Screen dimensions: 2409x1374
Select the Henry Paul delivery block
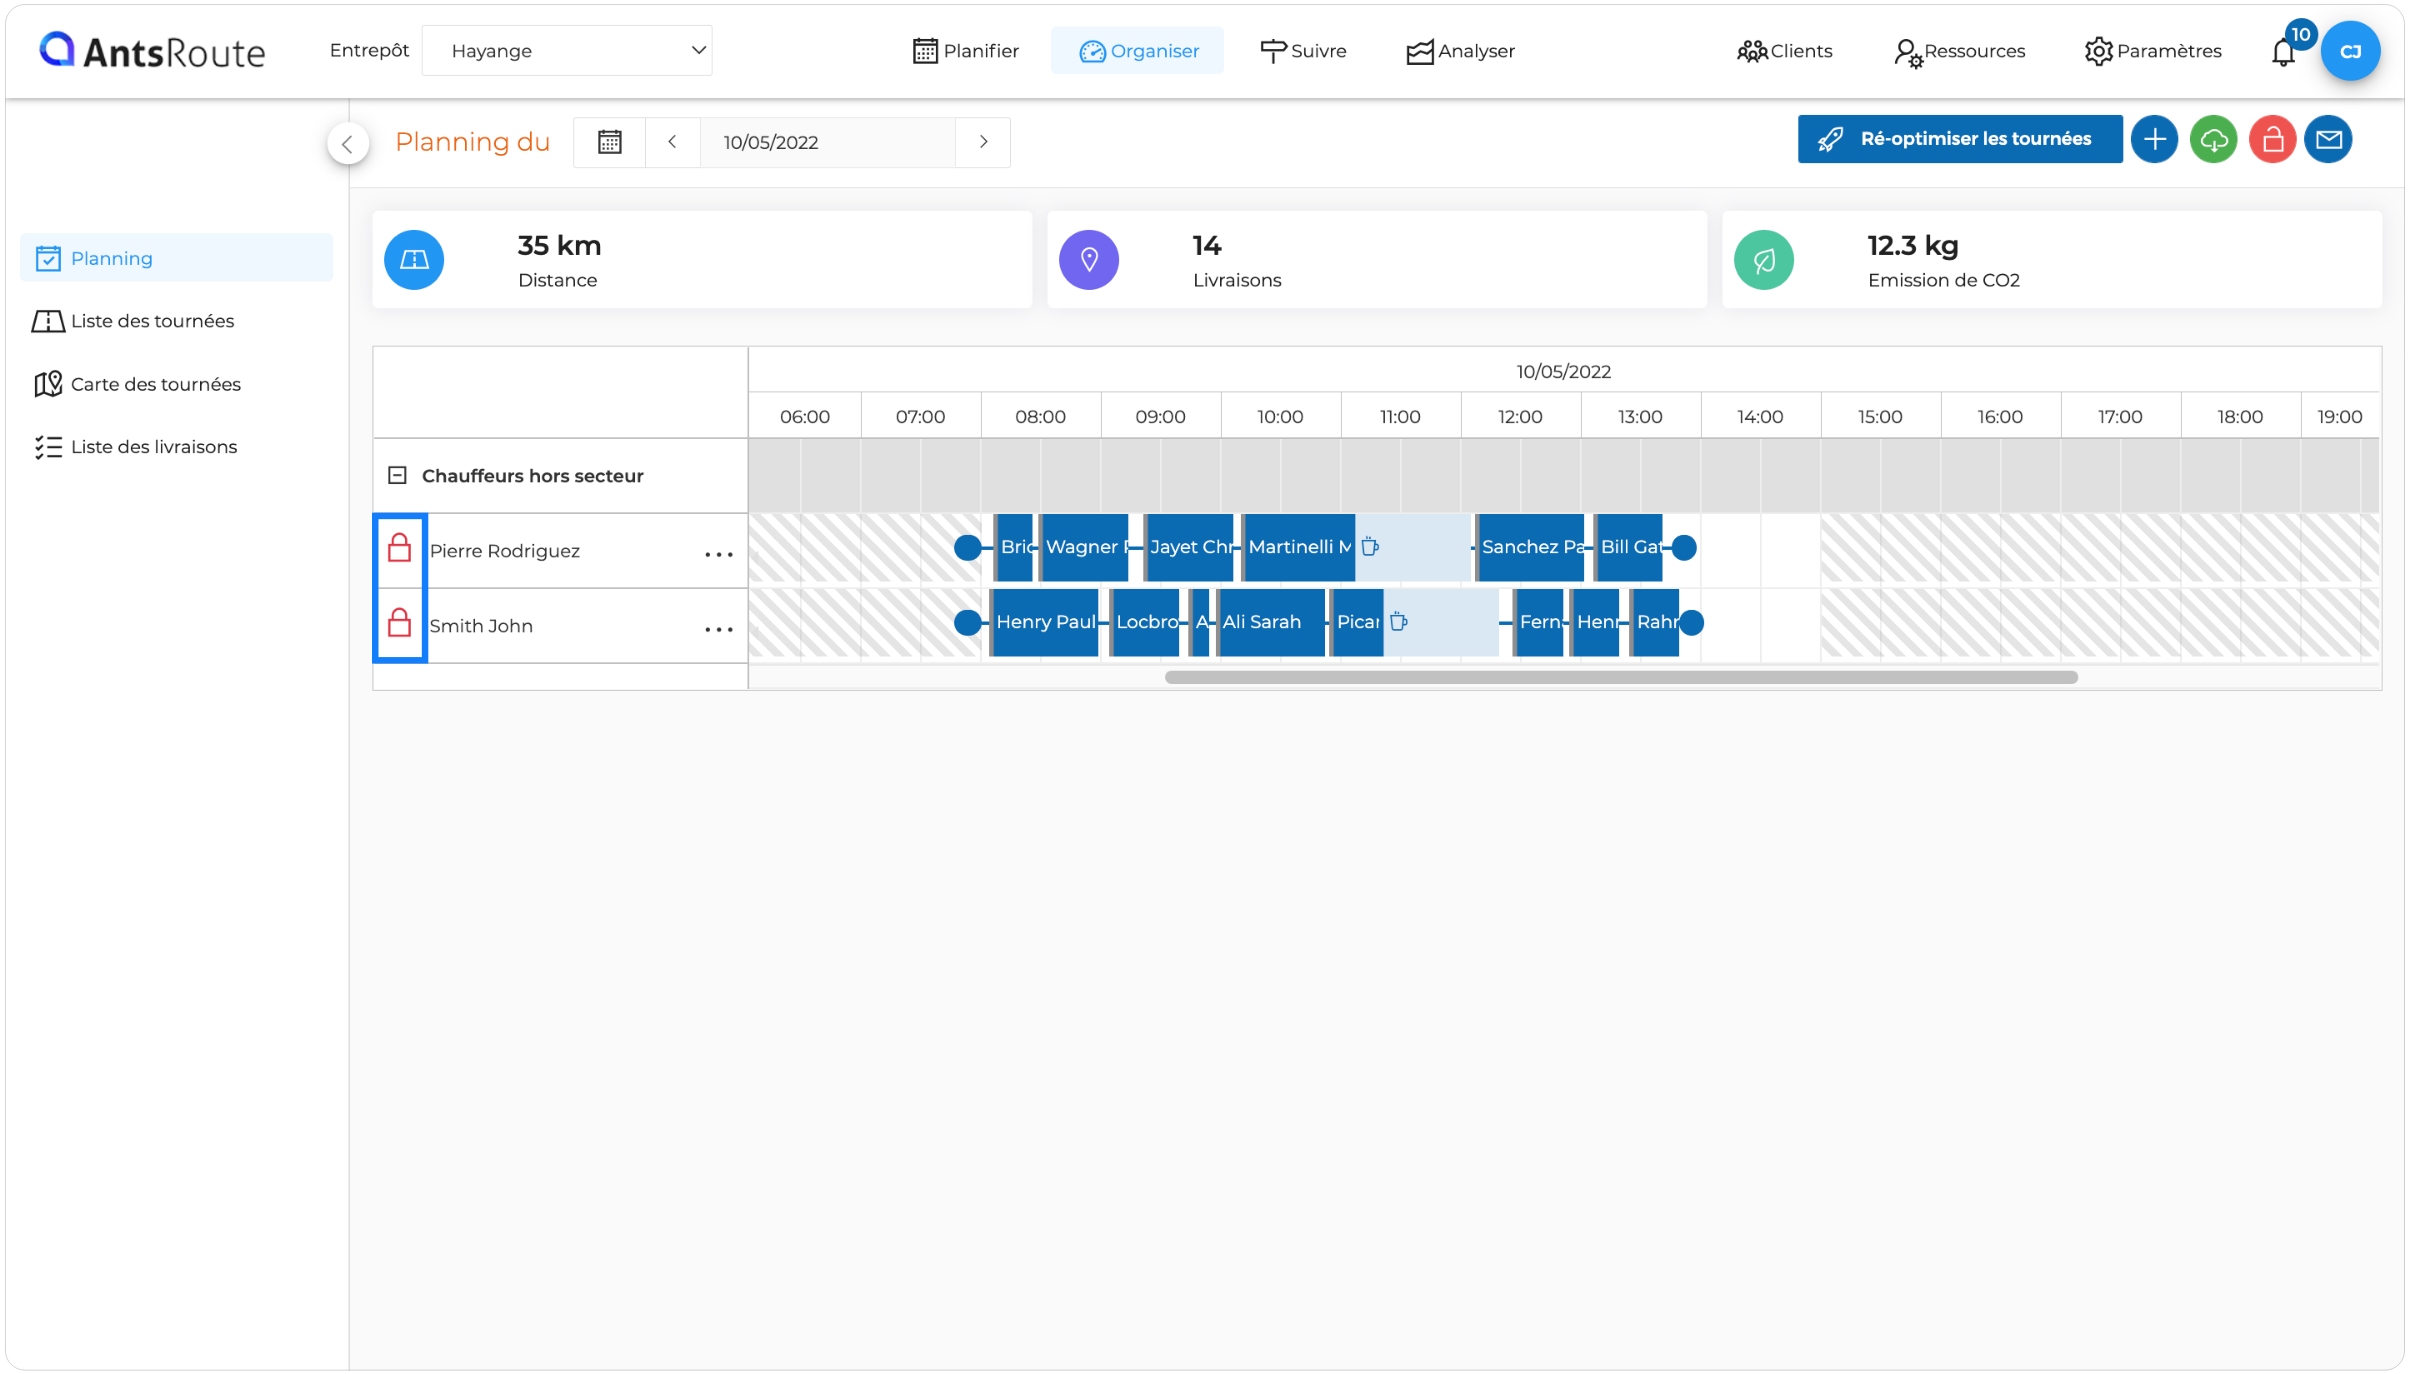pos(1045,623)
